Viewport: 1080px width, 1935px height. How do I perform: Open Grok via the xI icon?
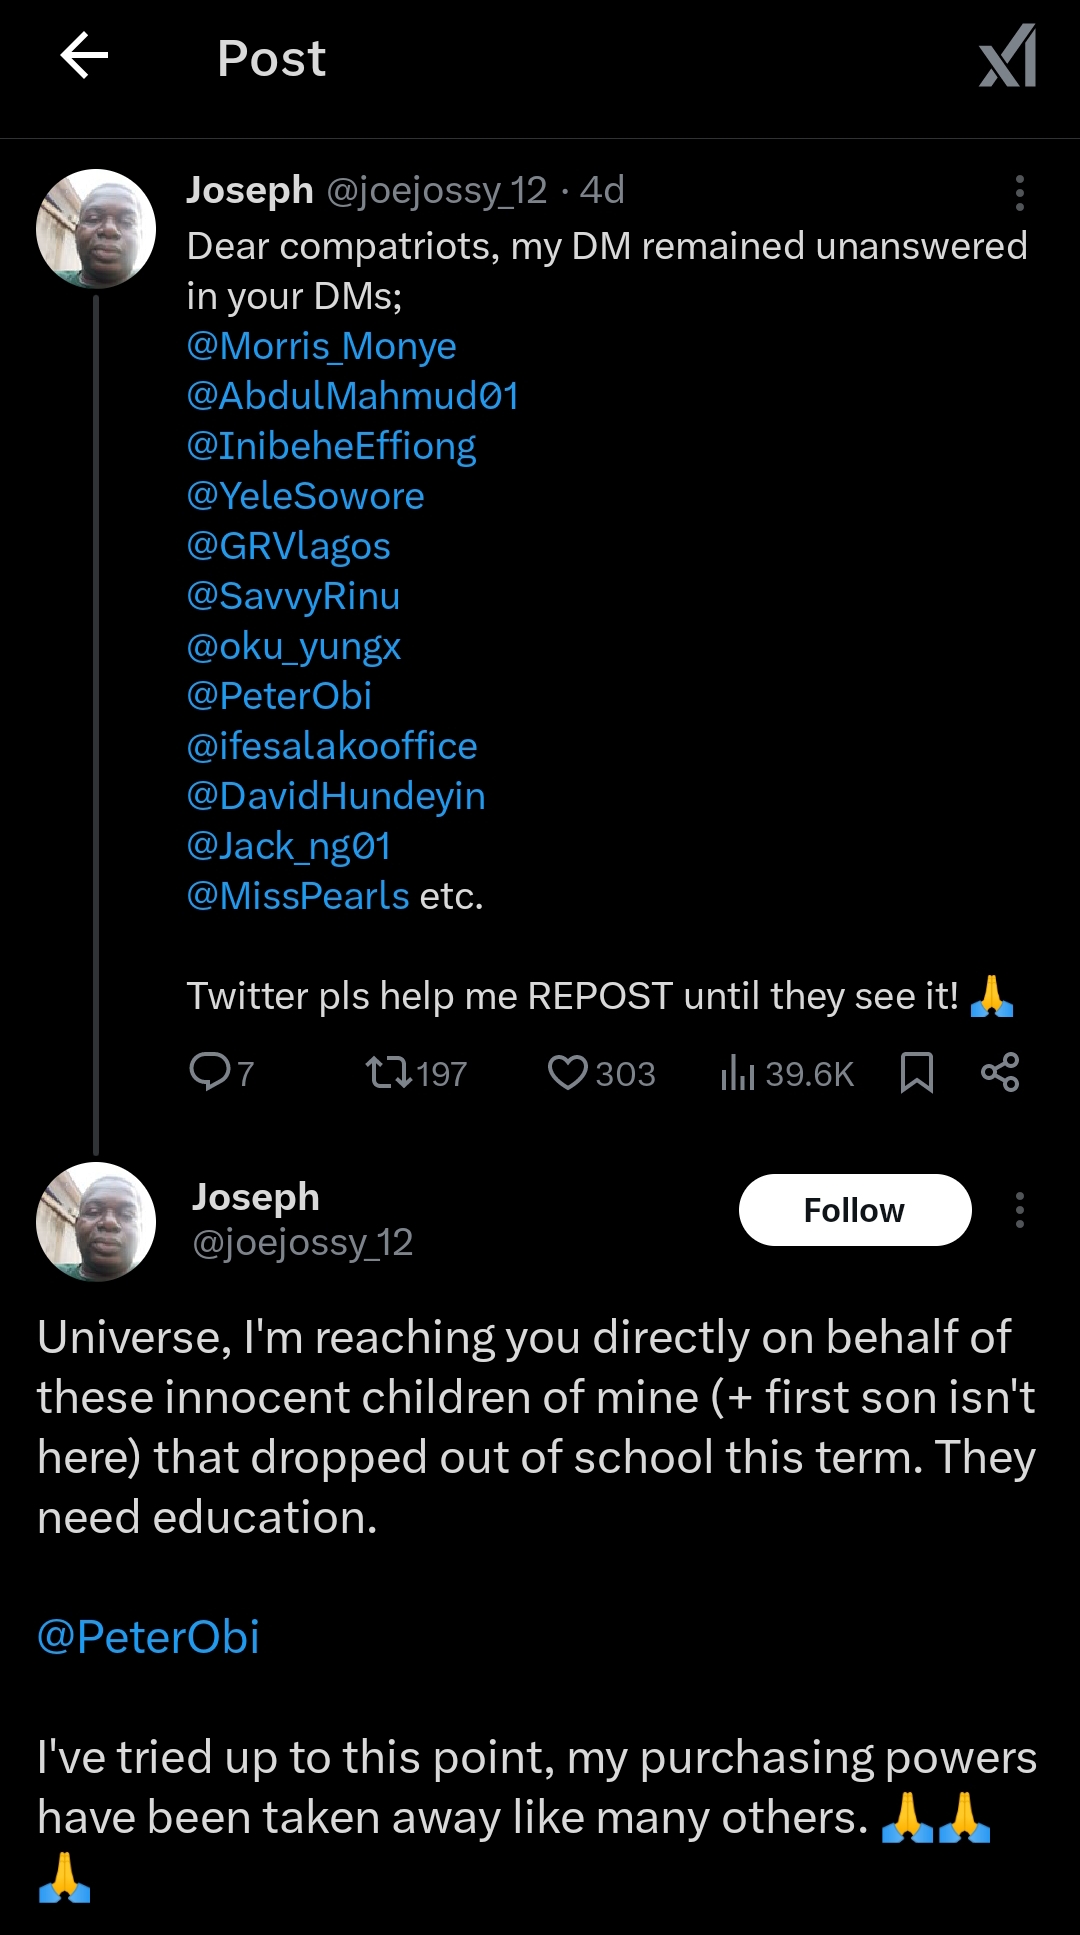tap(1007, 57)
